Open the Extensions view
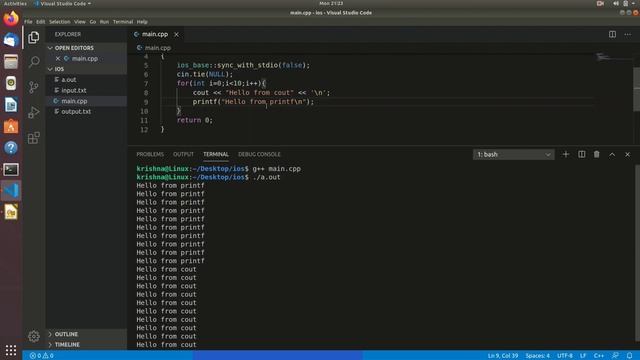 [x=34, y=138]
